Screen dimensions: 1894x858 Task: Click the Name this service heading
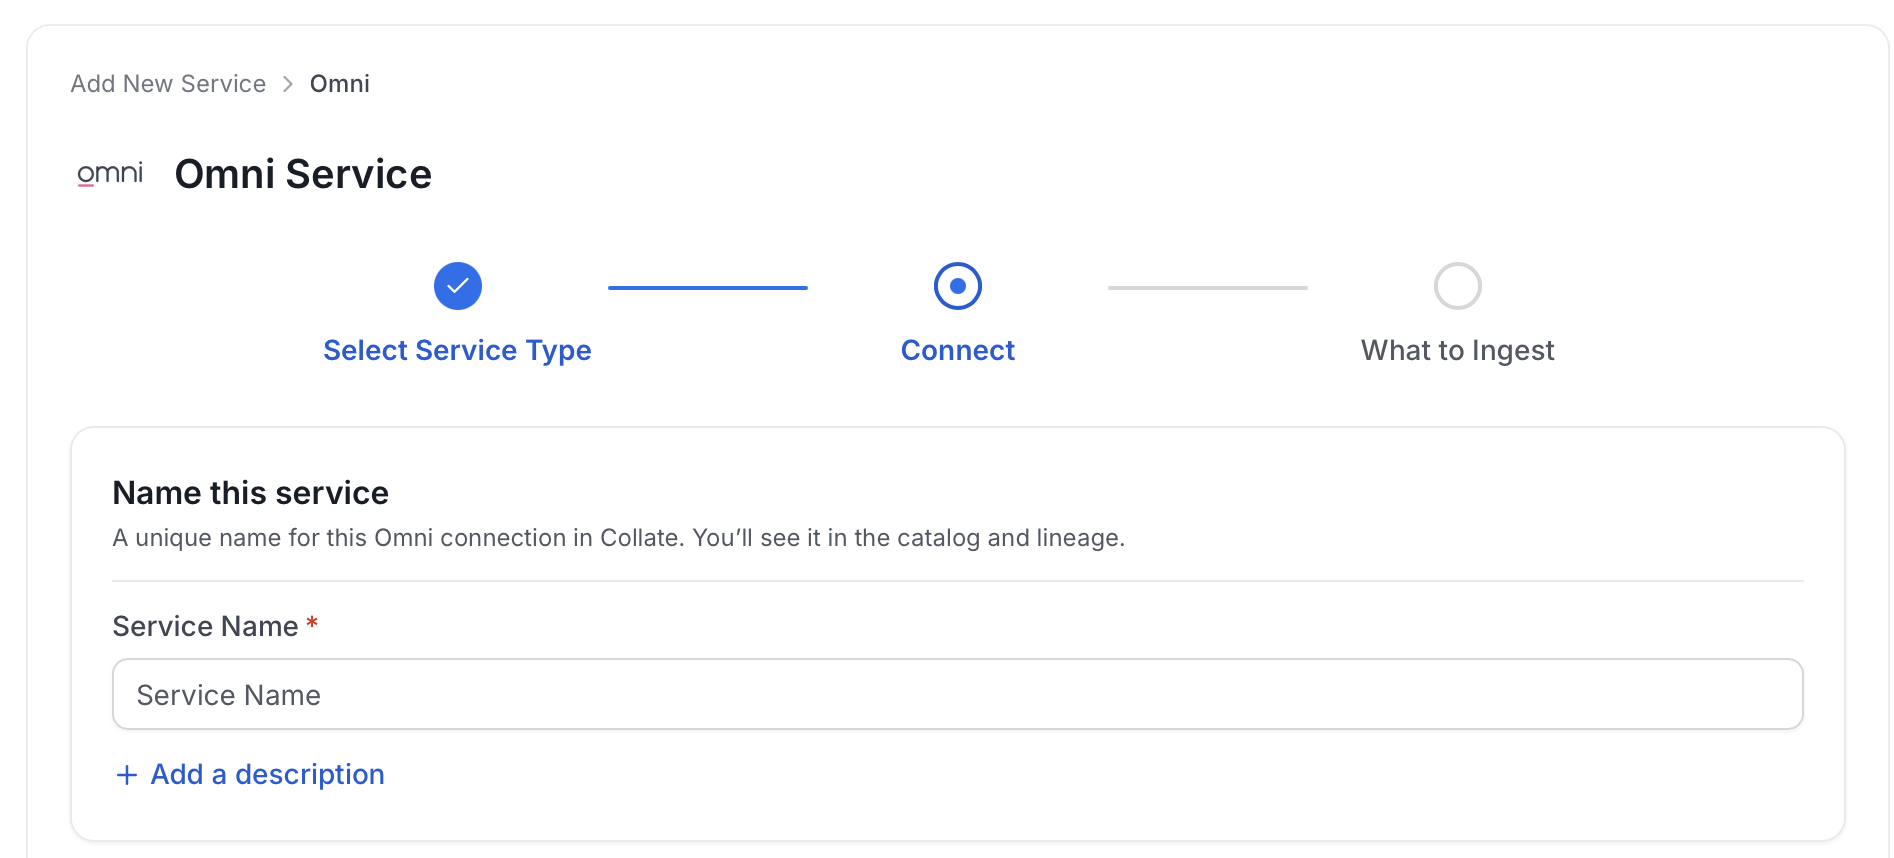(x=250, y=493)
